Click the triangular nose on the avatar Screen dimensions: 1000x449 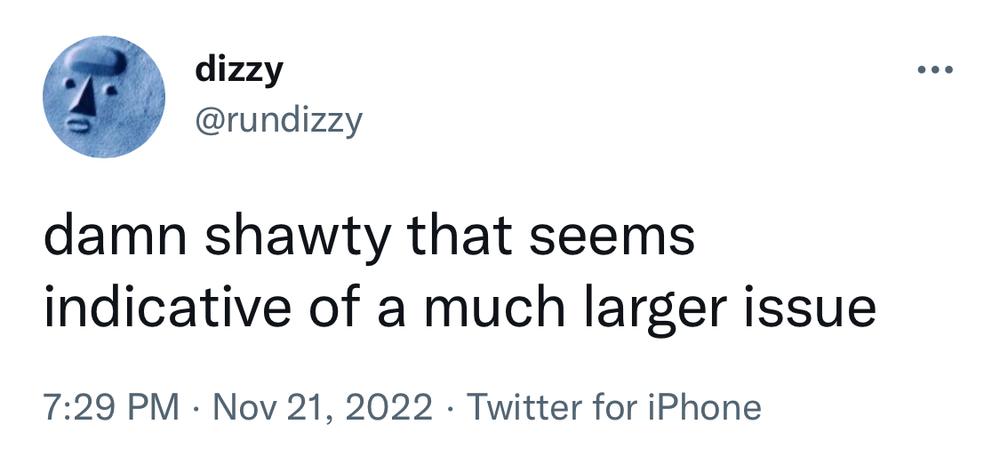pyautogui.click(x=84, y=99)
